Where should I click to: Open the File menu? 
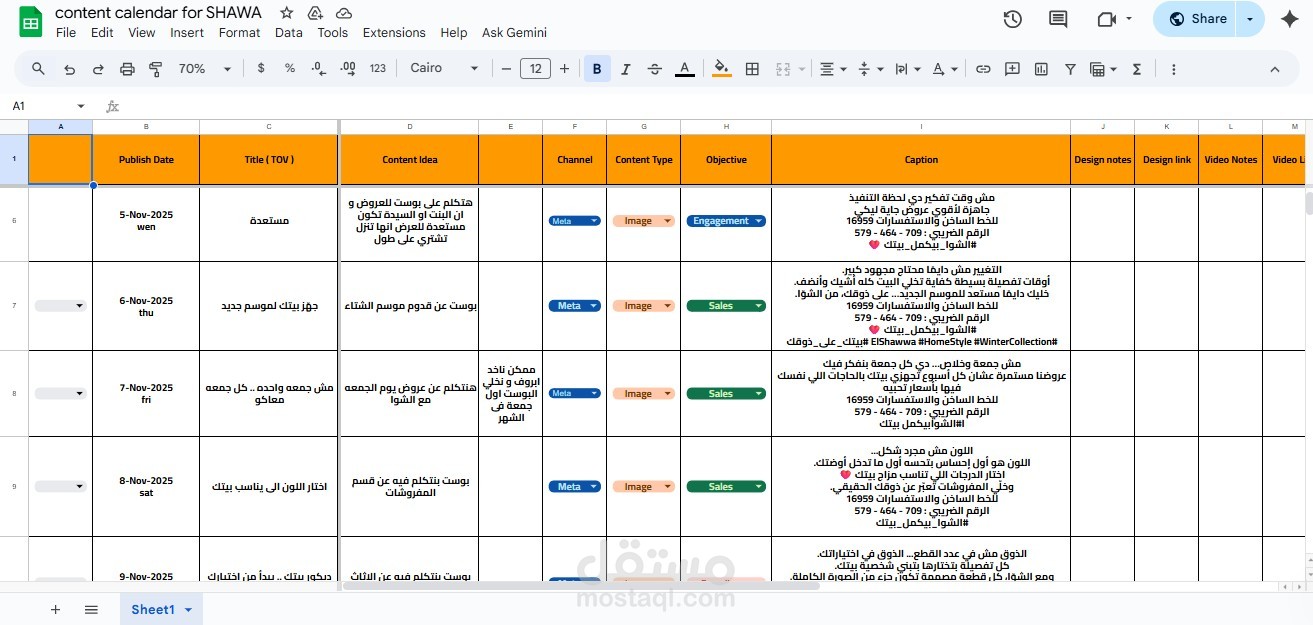click(66, 32)
